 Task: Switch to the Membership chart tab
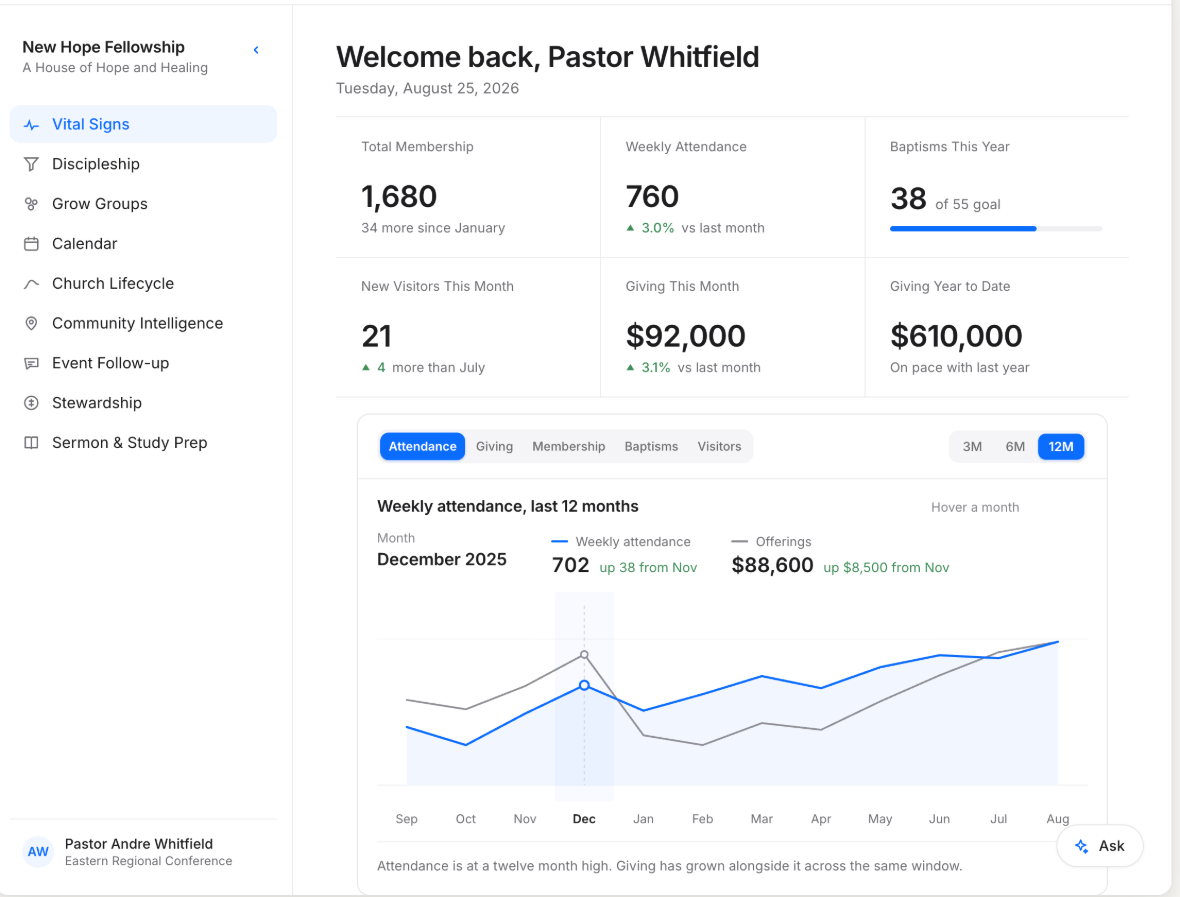[569, 447]
